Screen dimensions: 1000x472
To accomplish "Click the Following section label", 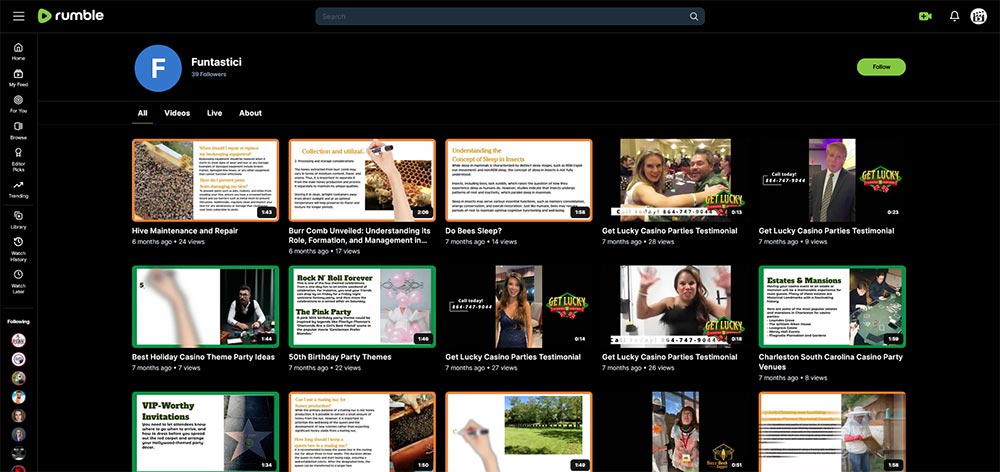I will (18, 321).
